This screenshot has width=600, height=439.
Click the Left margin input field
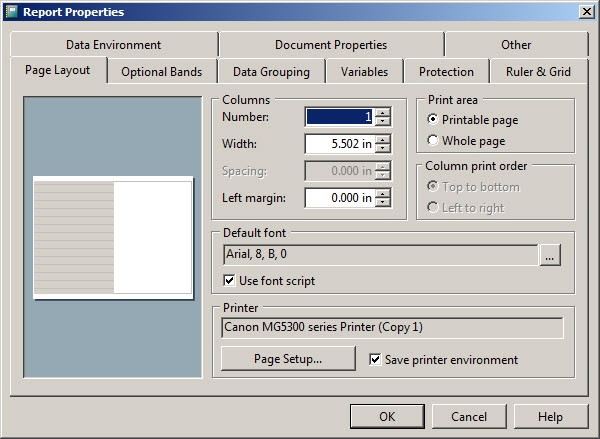tap(340, 197)
